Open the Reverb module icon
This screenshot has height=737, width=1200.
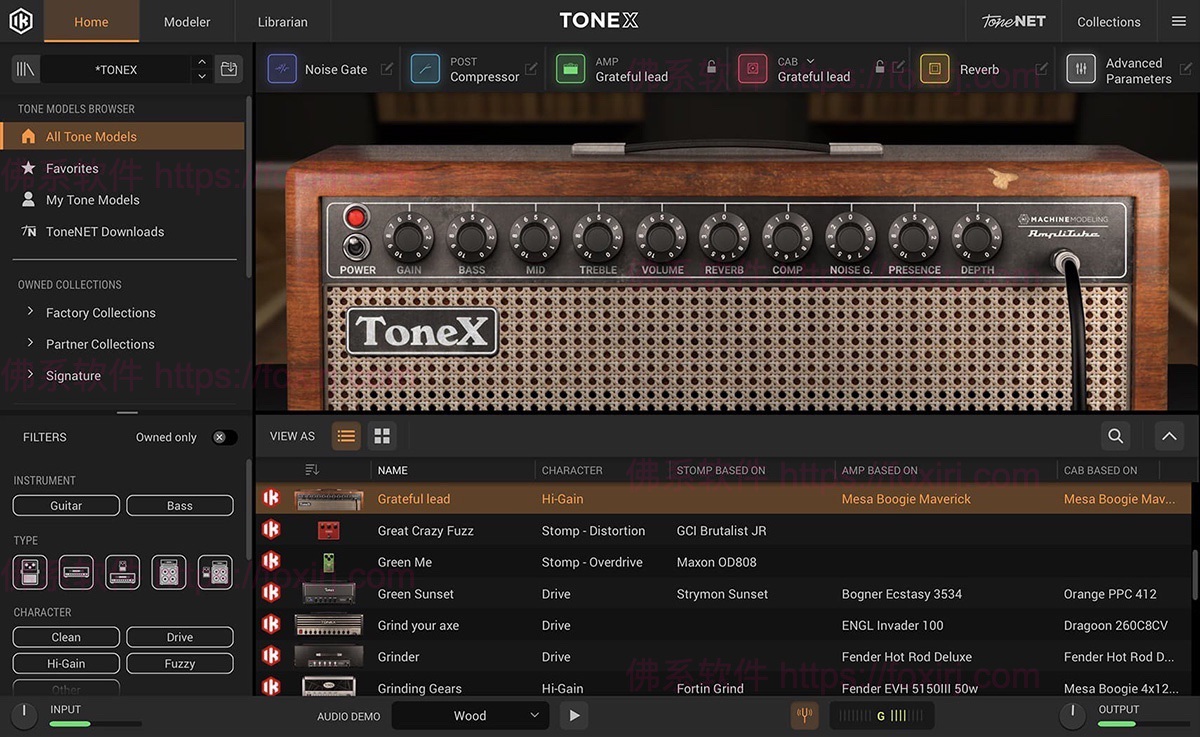click(935, 68)
